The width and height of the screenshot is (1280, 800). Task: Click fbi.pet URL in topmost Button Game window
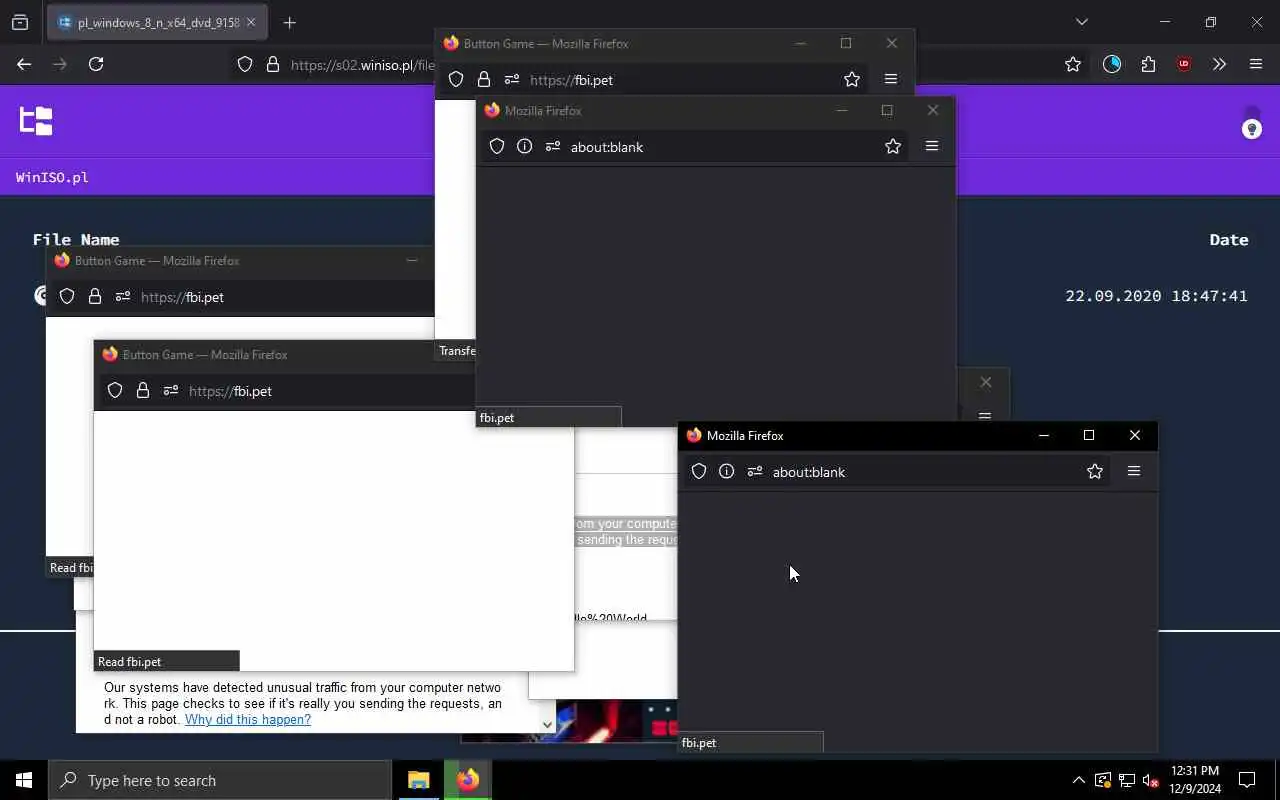(571, 80)
